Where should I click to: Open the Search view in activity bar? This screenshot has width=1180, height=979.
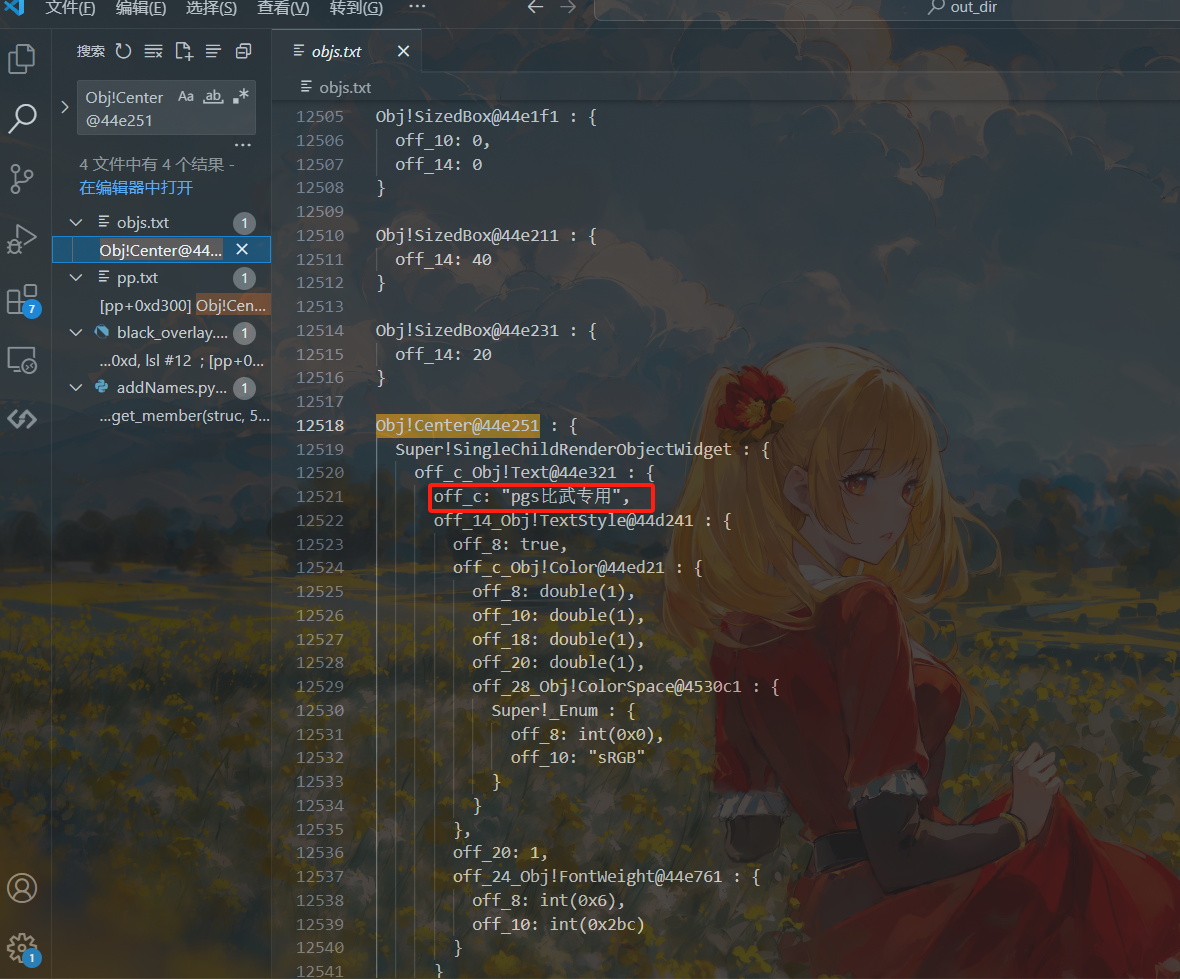[22, 118]
